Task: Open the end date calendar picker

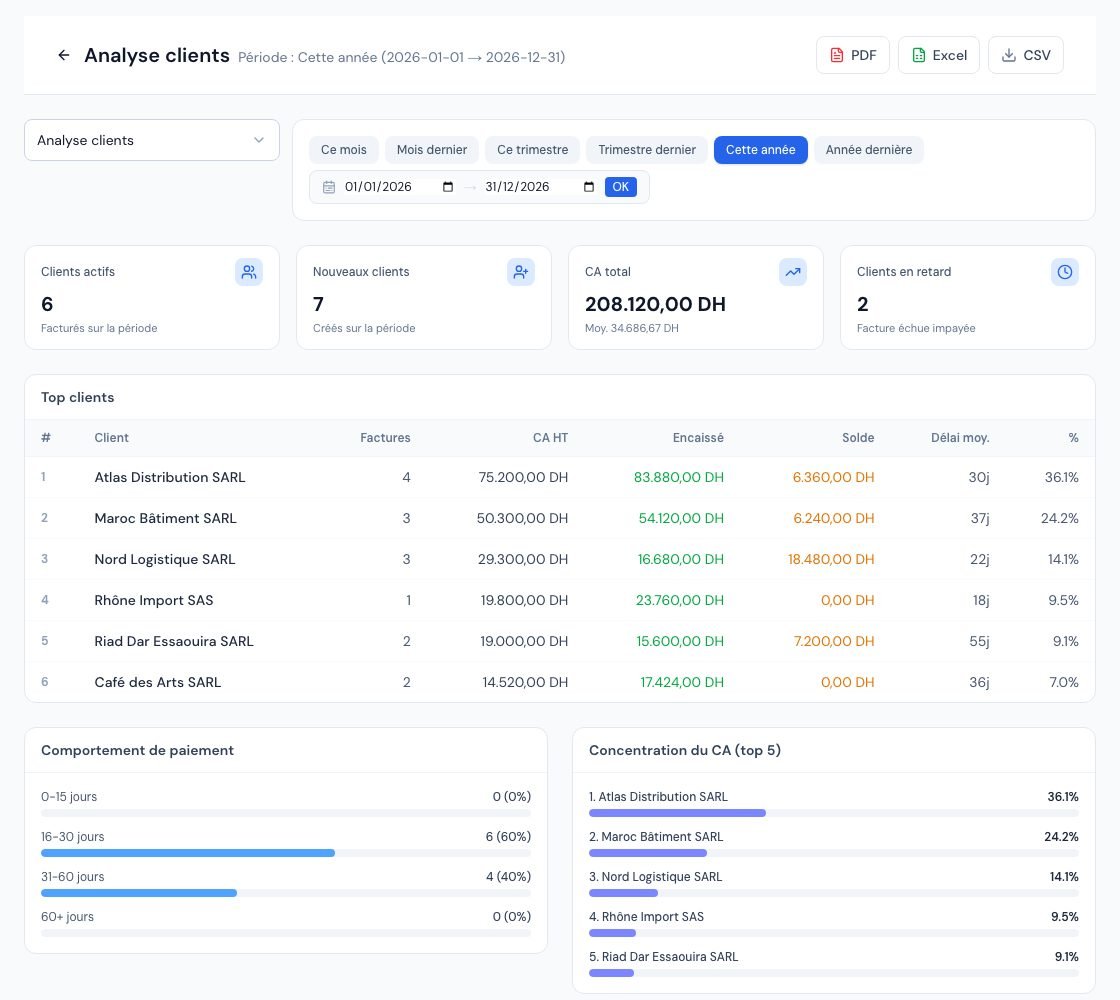Action: [589, 187]
